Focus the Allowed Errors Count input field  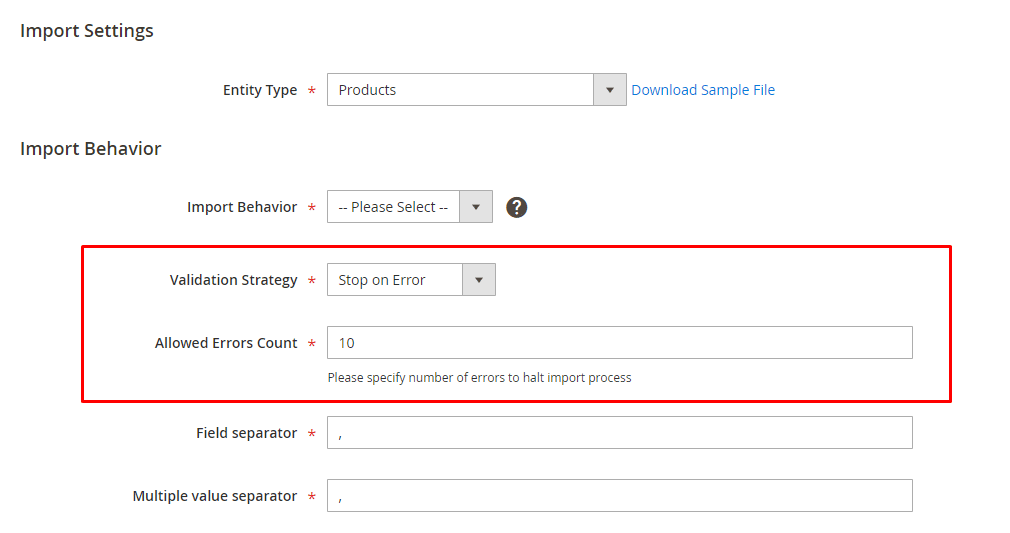(x=619, y=343)
